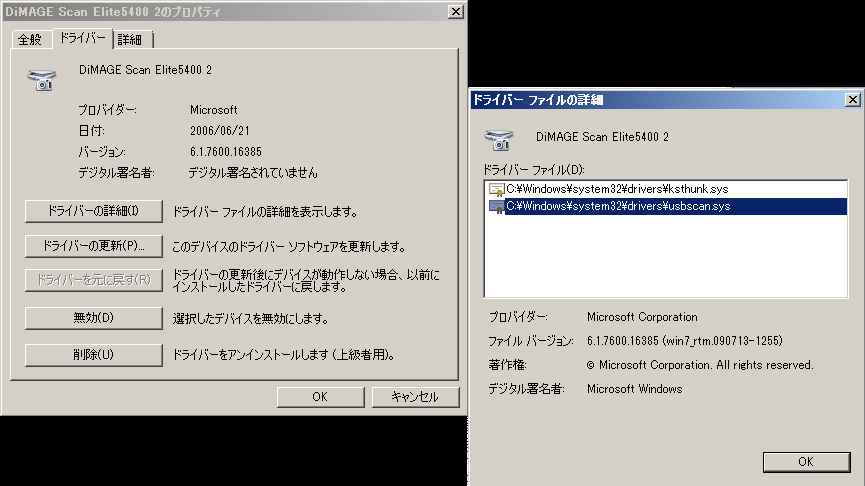Image resolution: width=865 pixels, height=486 pixels.
Task: Open the 詳細 tab
Action: coord(131,40)
